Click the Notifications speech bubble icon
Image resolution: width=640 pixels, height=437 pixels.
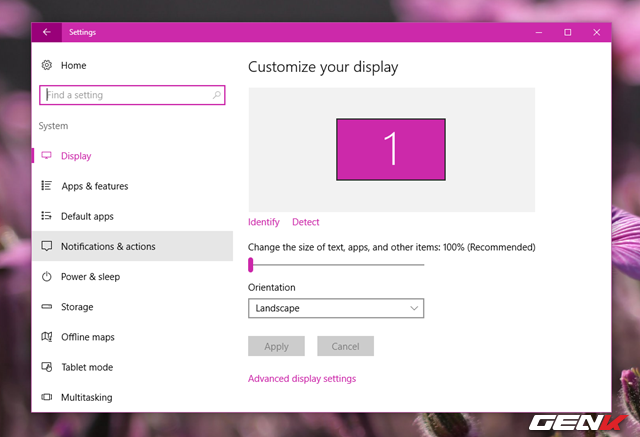(47, 246)
